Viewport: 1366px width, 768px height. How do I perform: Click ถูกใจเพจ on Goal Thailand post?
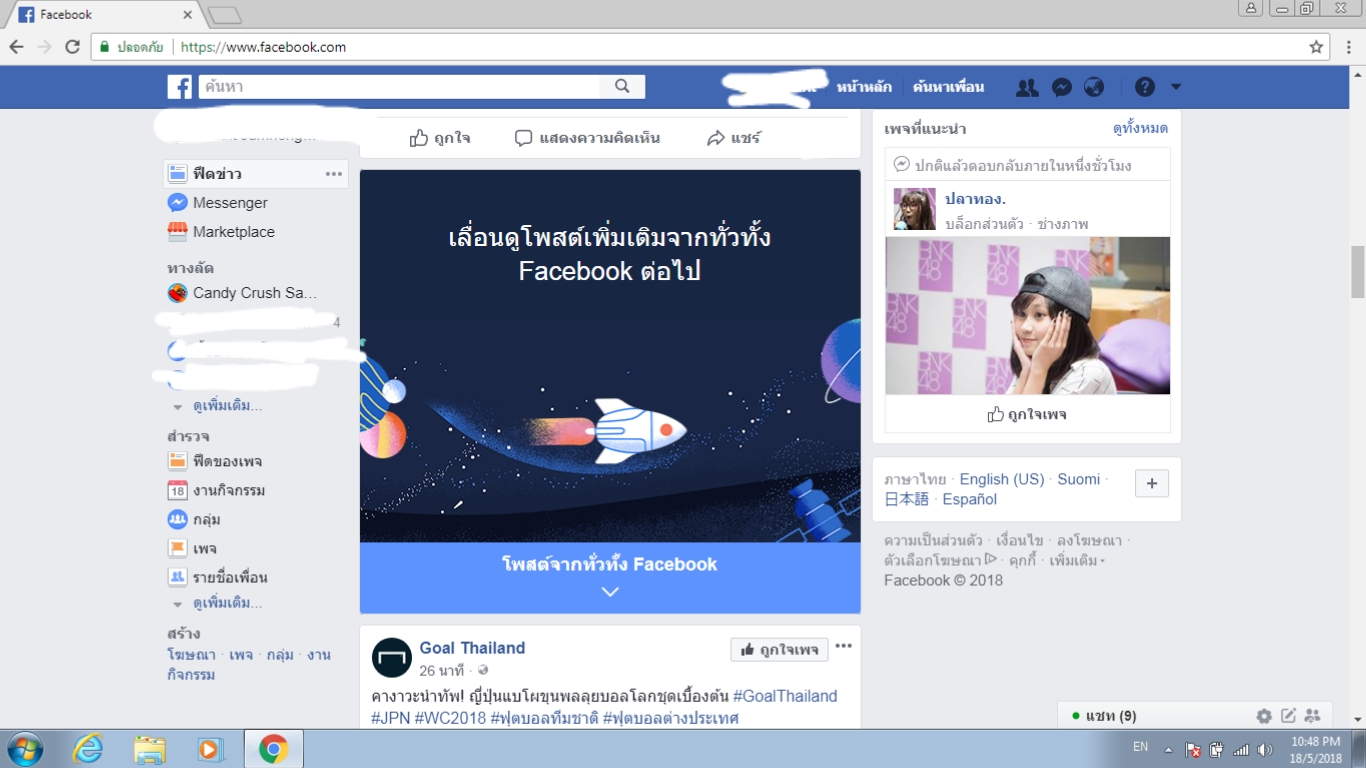coord(779,650)
